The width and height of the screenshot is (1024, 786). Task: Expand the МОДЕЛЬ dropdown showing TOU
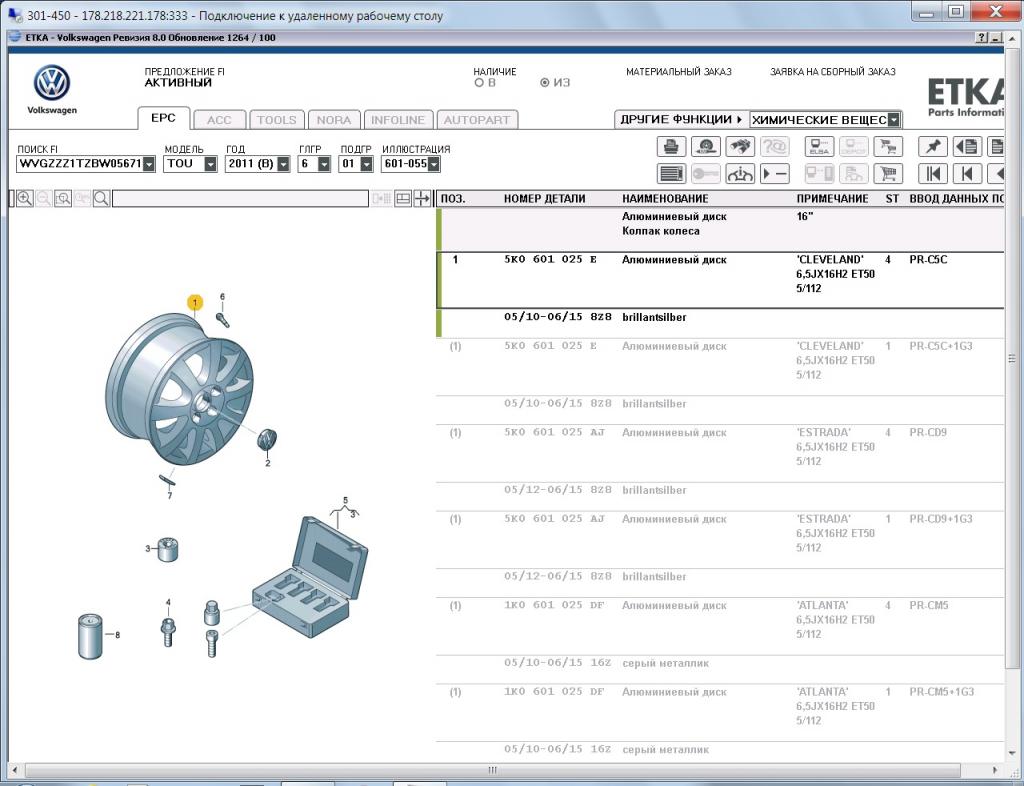[210, 164]
